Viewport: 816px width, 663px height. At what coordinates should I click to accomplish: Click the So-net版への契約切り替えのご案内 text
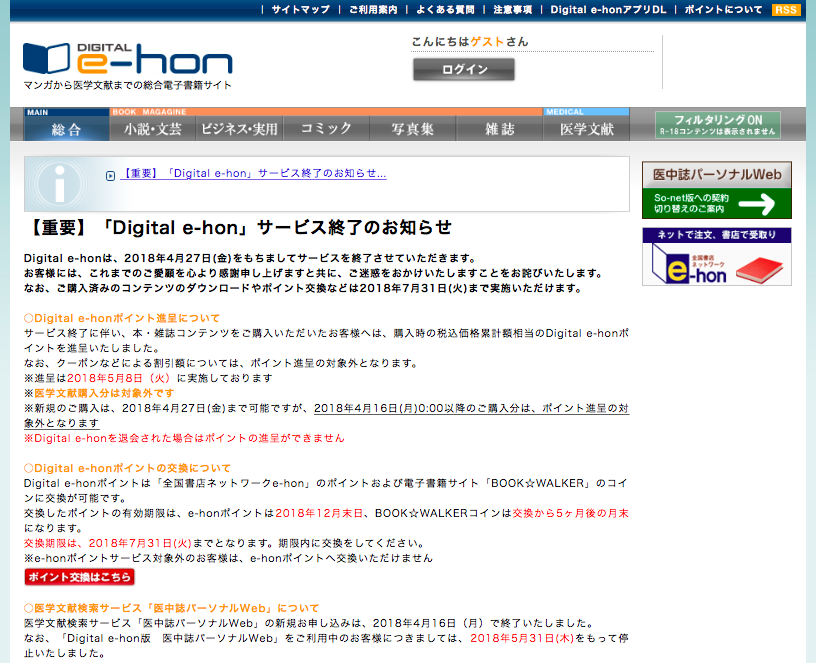pyautogui.click(x=691, y=203)
